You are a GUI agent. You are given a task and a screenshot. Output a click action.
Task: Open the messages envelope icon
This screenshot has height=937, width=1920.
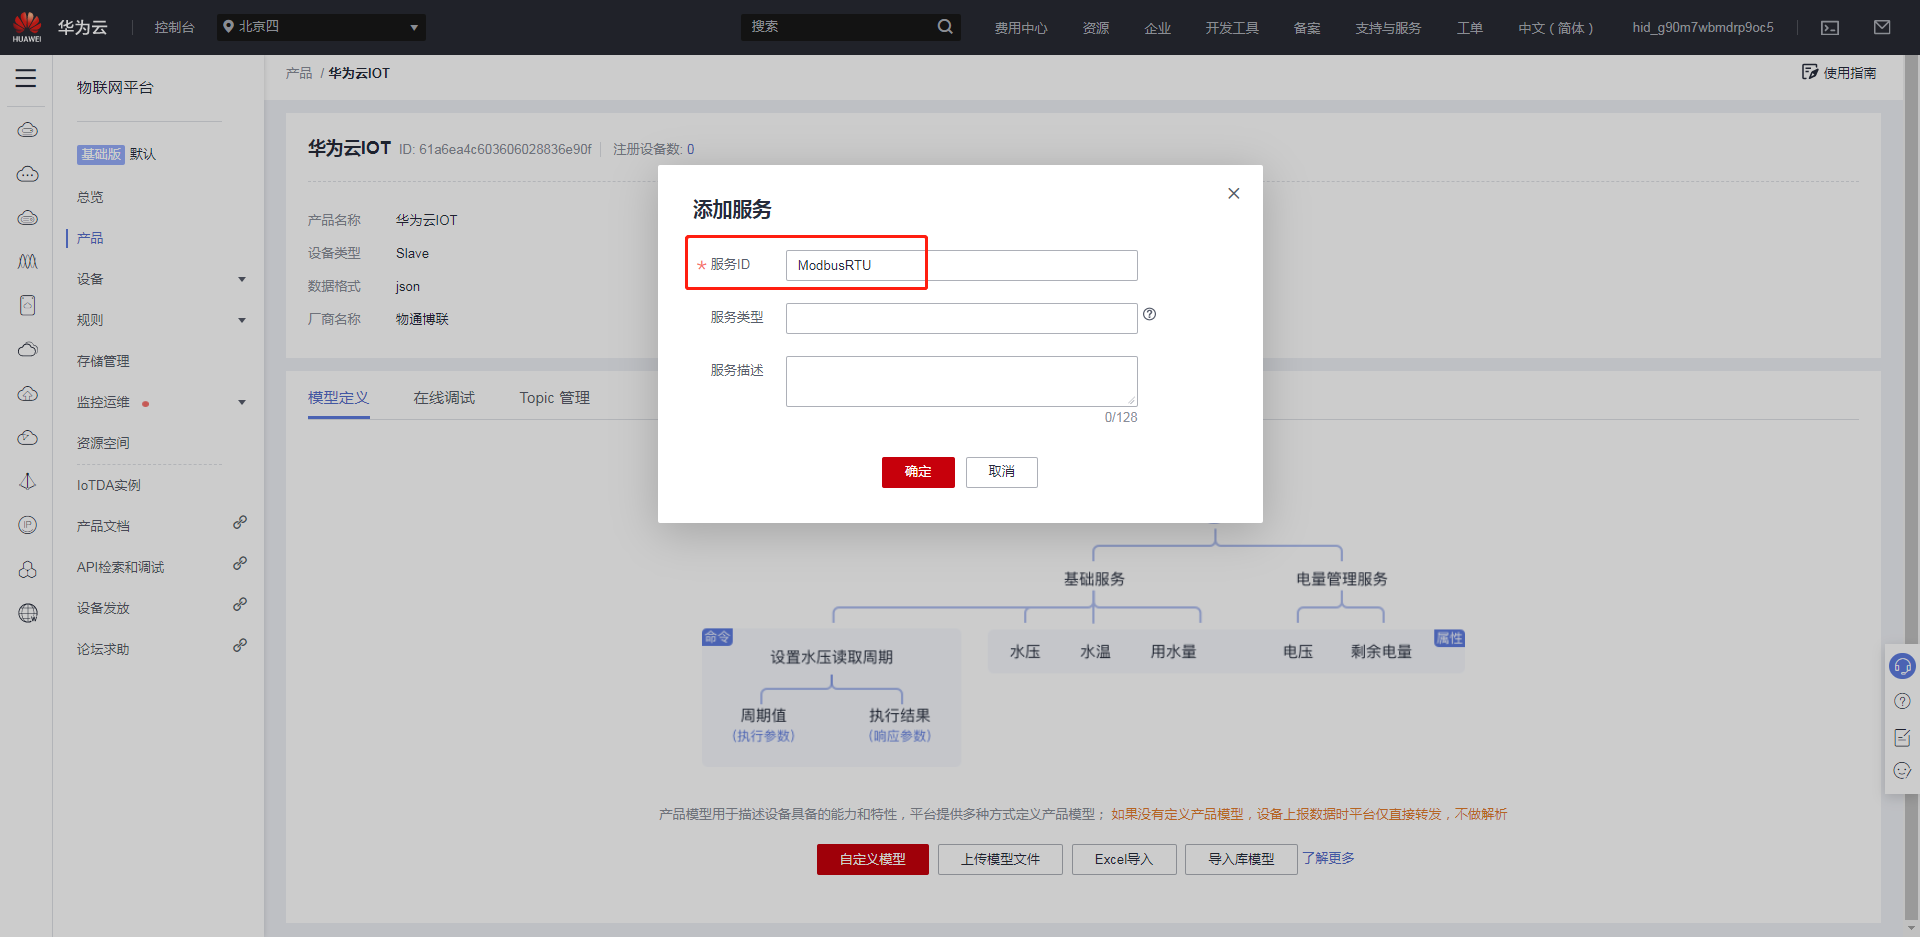coord(1882,28)
